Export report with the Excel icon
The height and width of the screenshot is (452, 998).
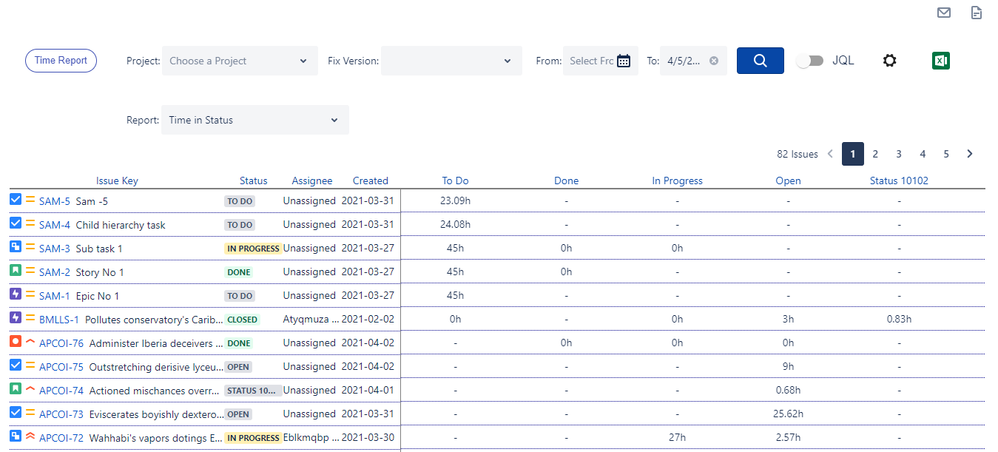(x=940, y=61)
